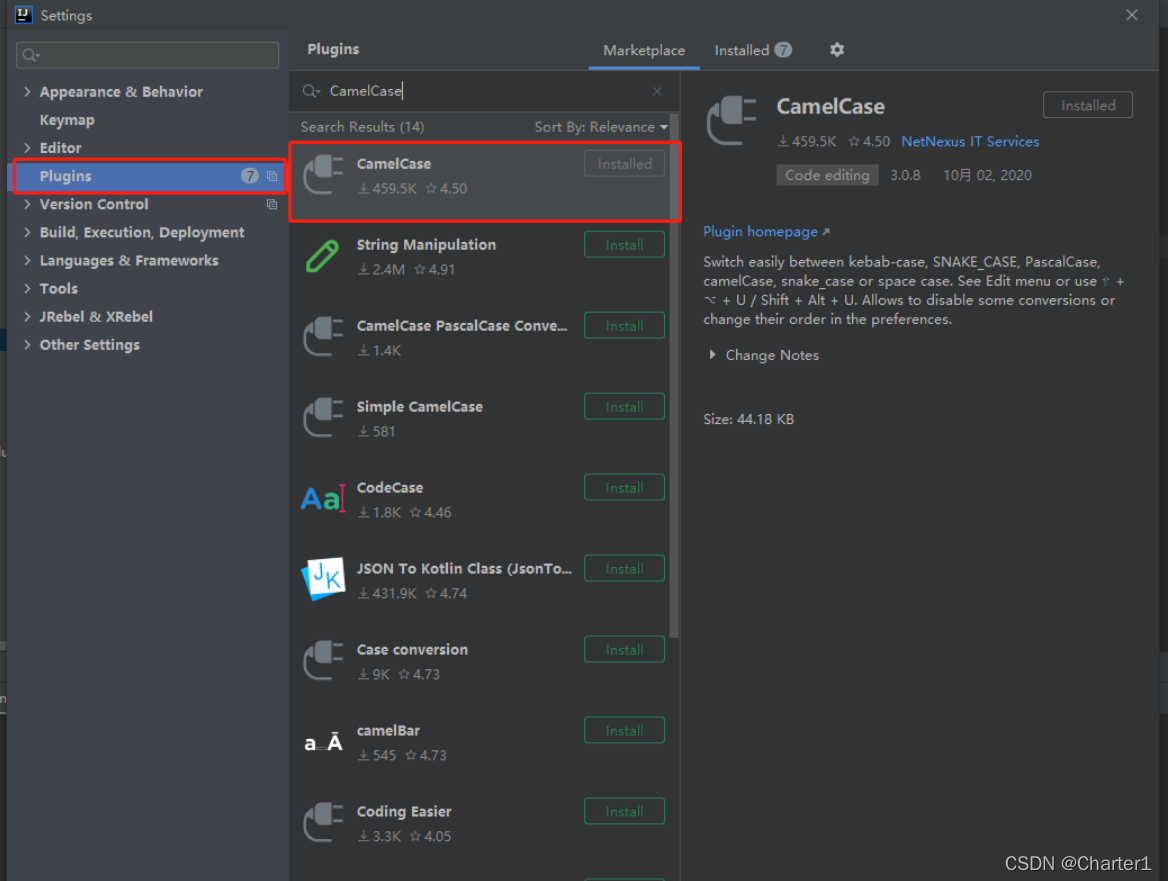
Task: Click CamelCase PascalCase Converter plug icon
Action: point(323,337)
